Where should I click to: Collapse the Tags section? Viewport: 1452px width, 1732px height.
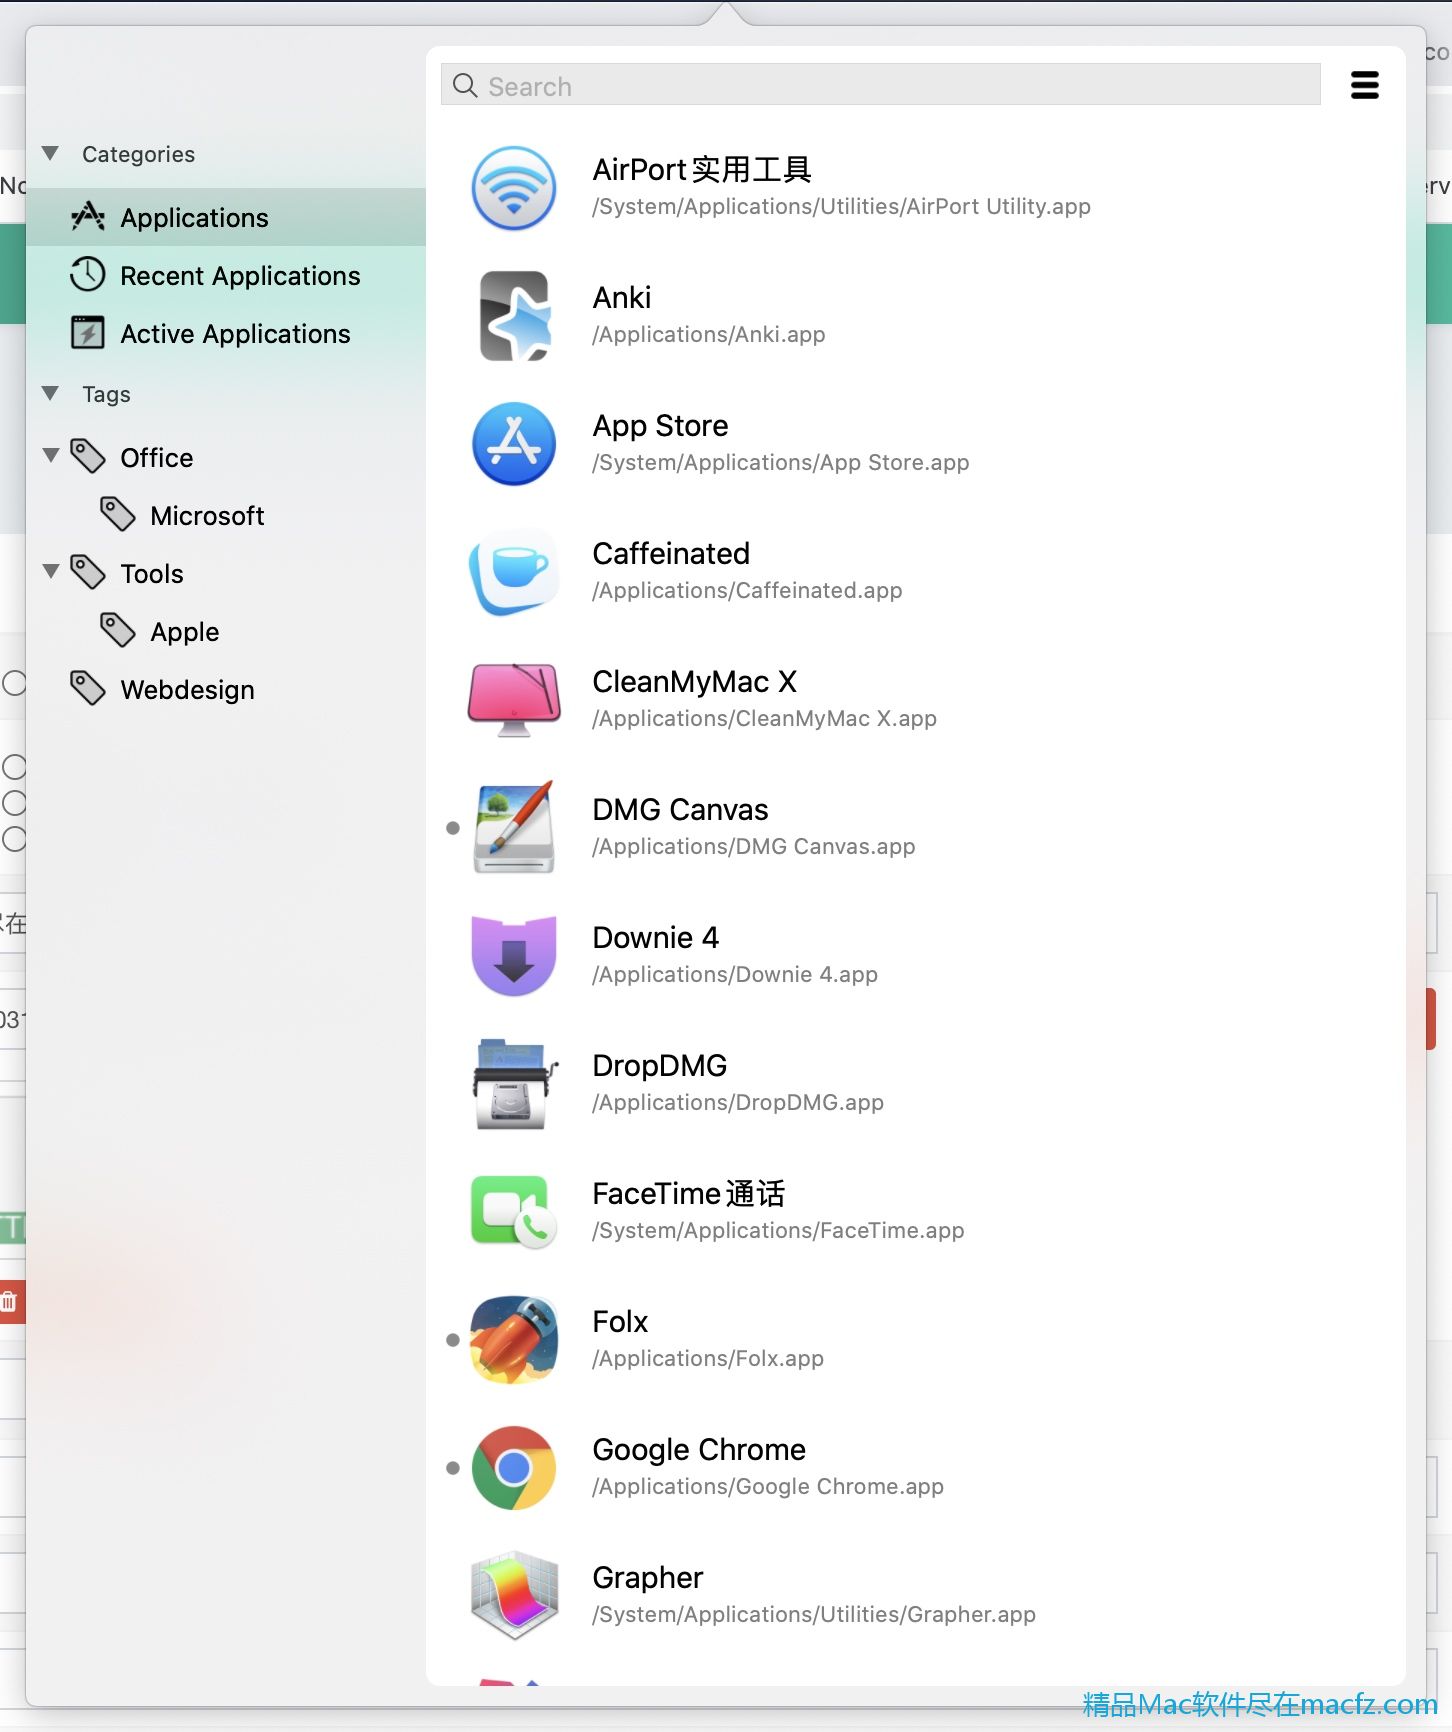coord(50,394)
